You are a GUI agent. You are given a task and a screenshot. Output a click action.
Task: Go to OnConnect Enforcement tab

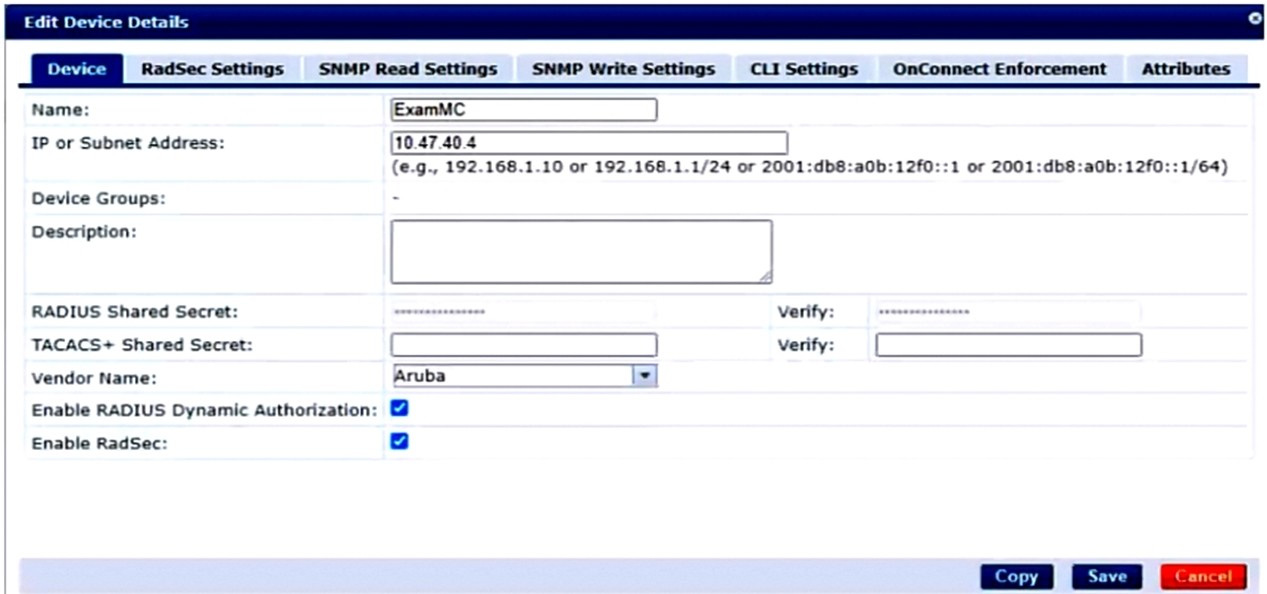click(x=999, y=69)
